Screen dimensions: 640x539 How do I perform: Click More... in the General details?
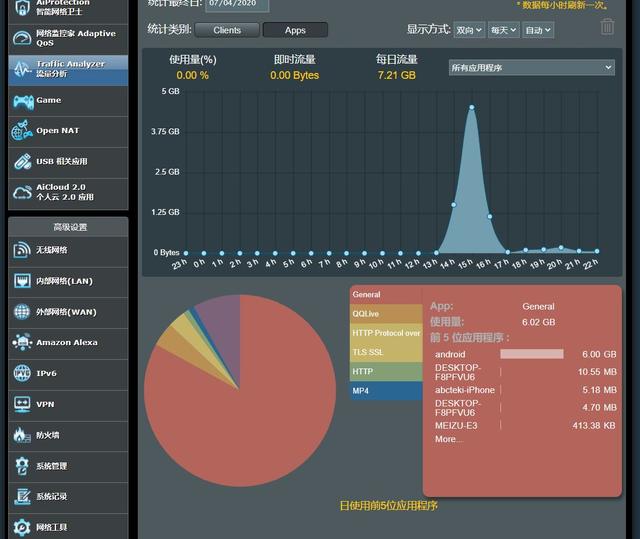click(449, 439)
